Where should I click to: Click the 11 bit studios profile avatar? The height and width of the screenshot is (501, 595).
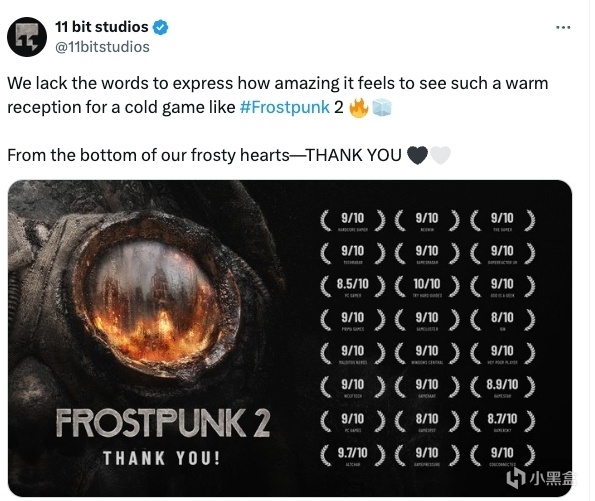[x=27, y=37]
